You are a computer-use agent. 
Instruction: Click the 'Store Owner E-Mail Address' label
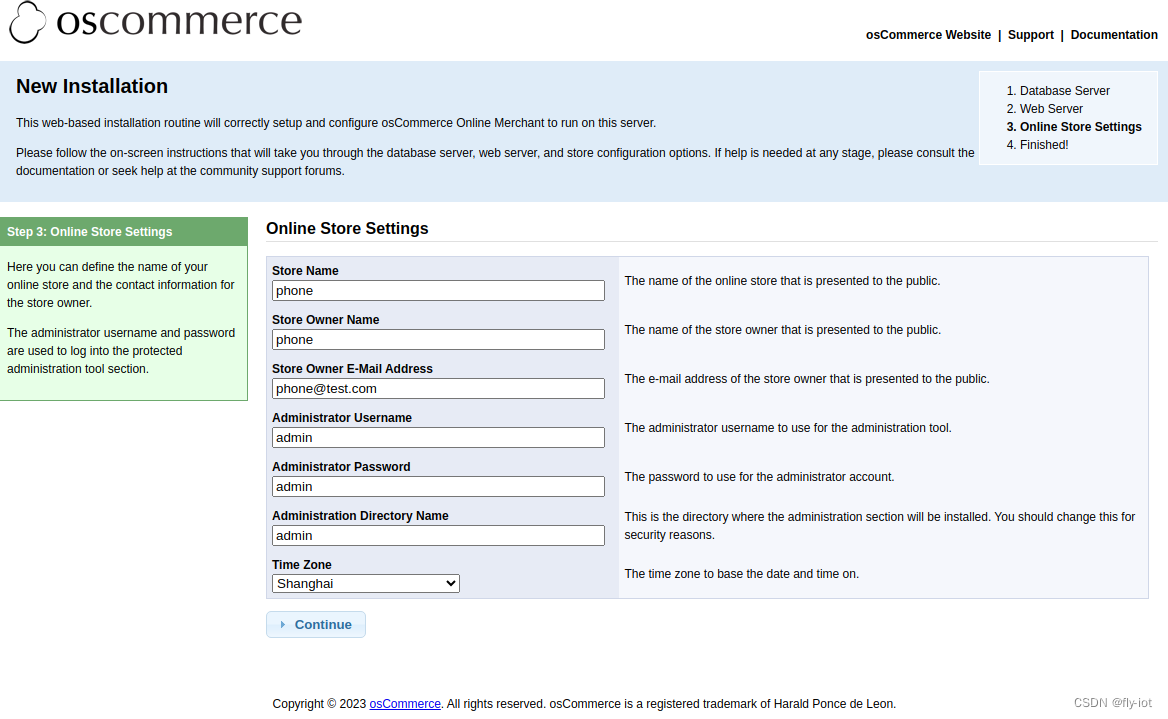tap(352, 369)
